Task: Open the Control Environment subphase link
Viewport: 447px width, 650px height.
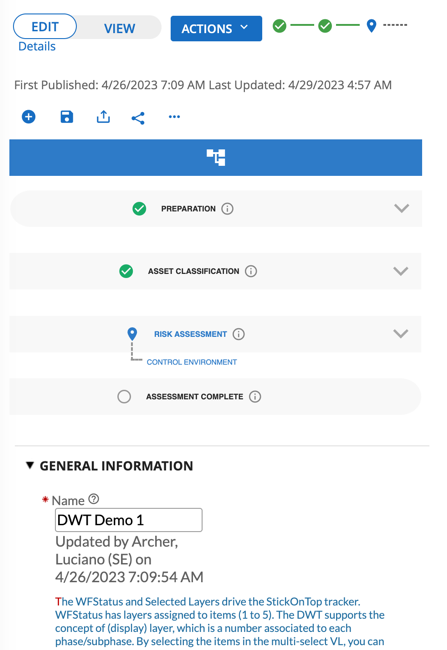Action: click(x=192, y=362)
